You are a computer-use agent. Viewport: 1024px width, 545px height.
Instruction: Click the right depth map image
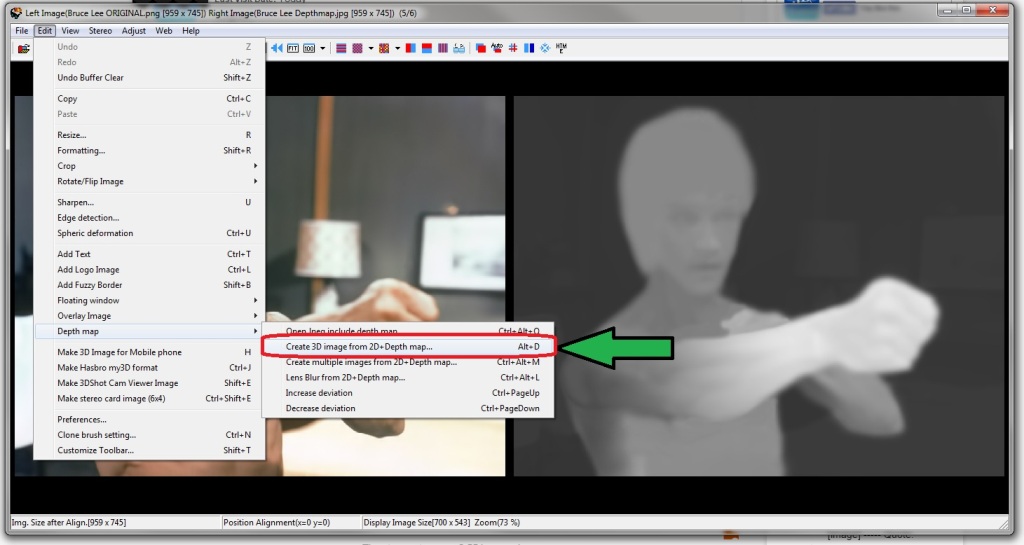(759, 286)
